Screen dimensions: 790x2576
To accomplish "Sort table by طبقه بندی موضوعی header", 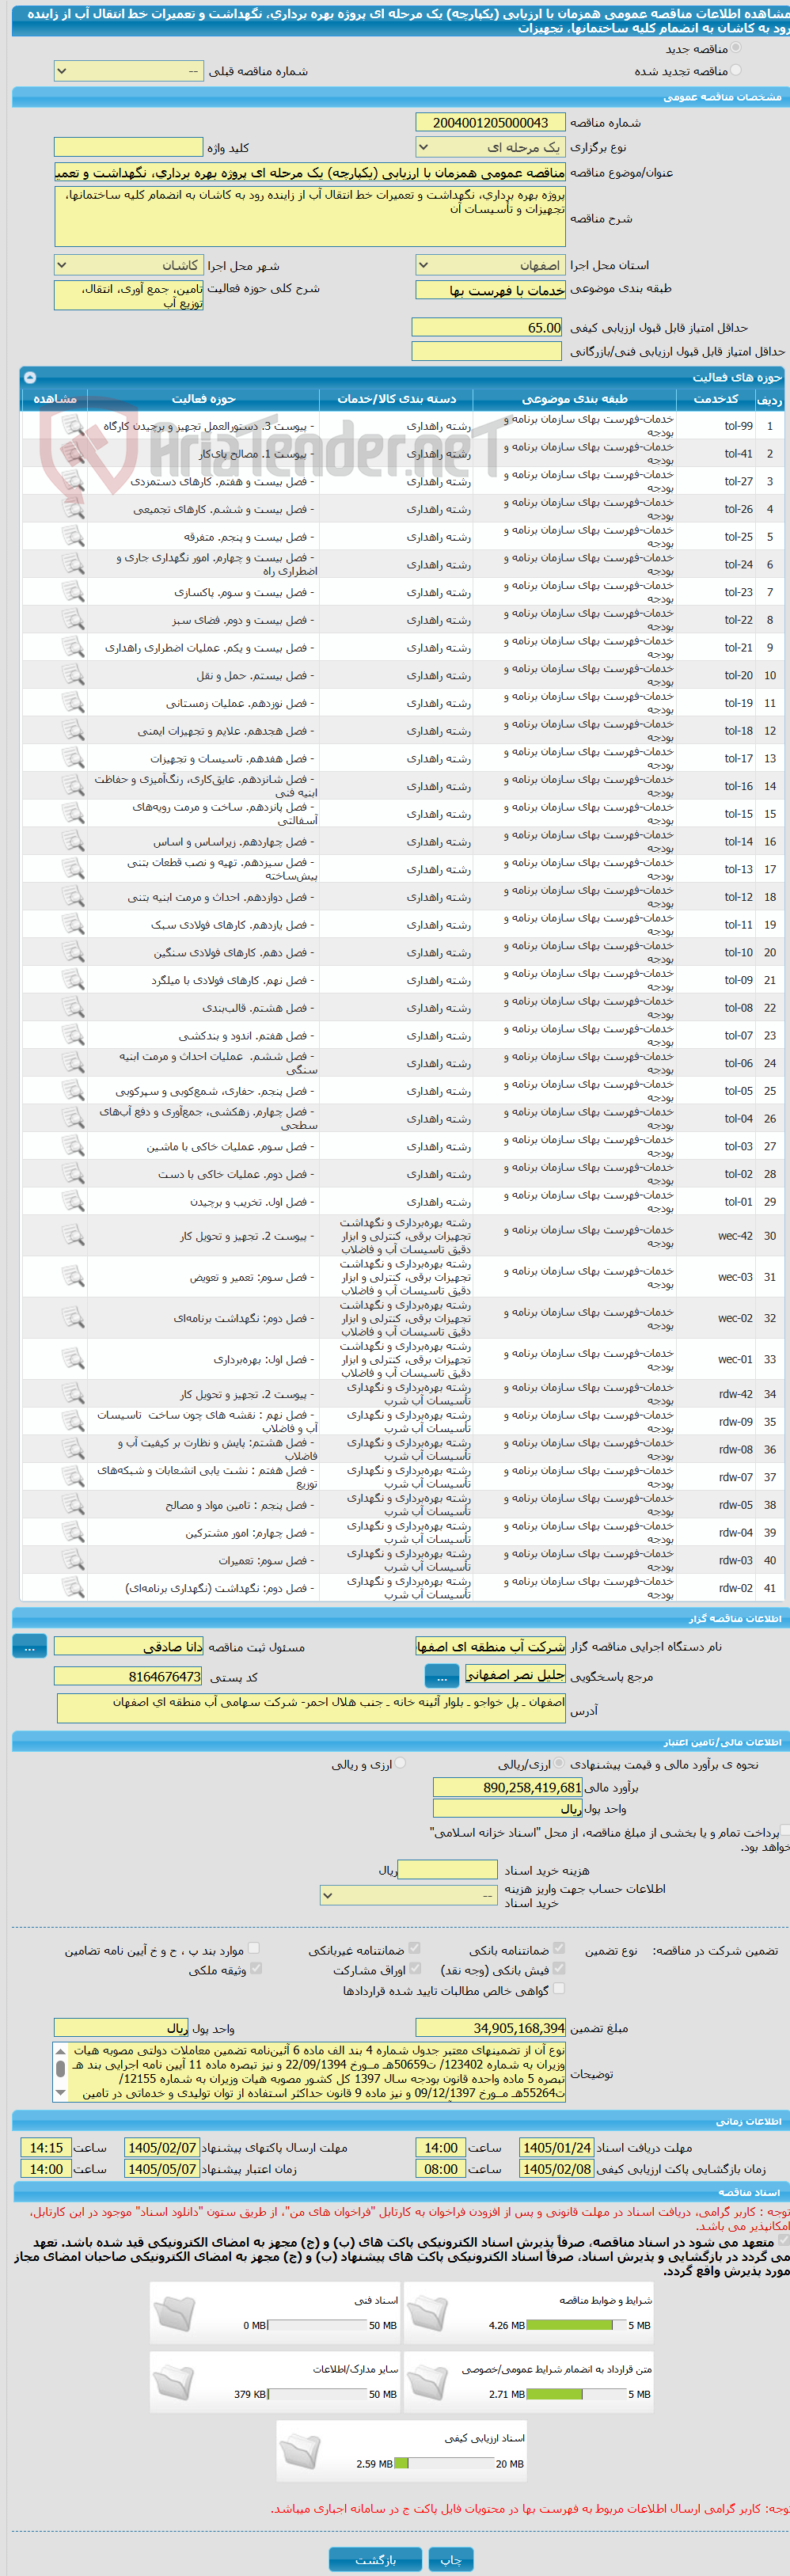I will coord(575,398).
